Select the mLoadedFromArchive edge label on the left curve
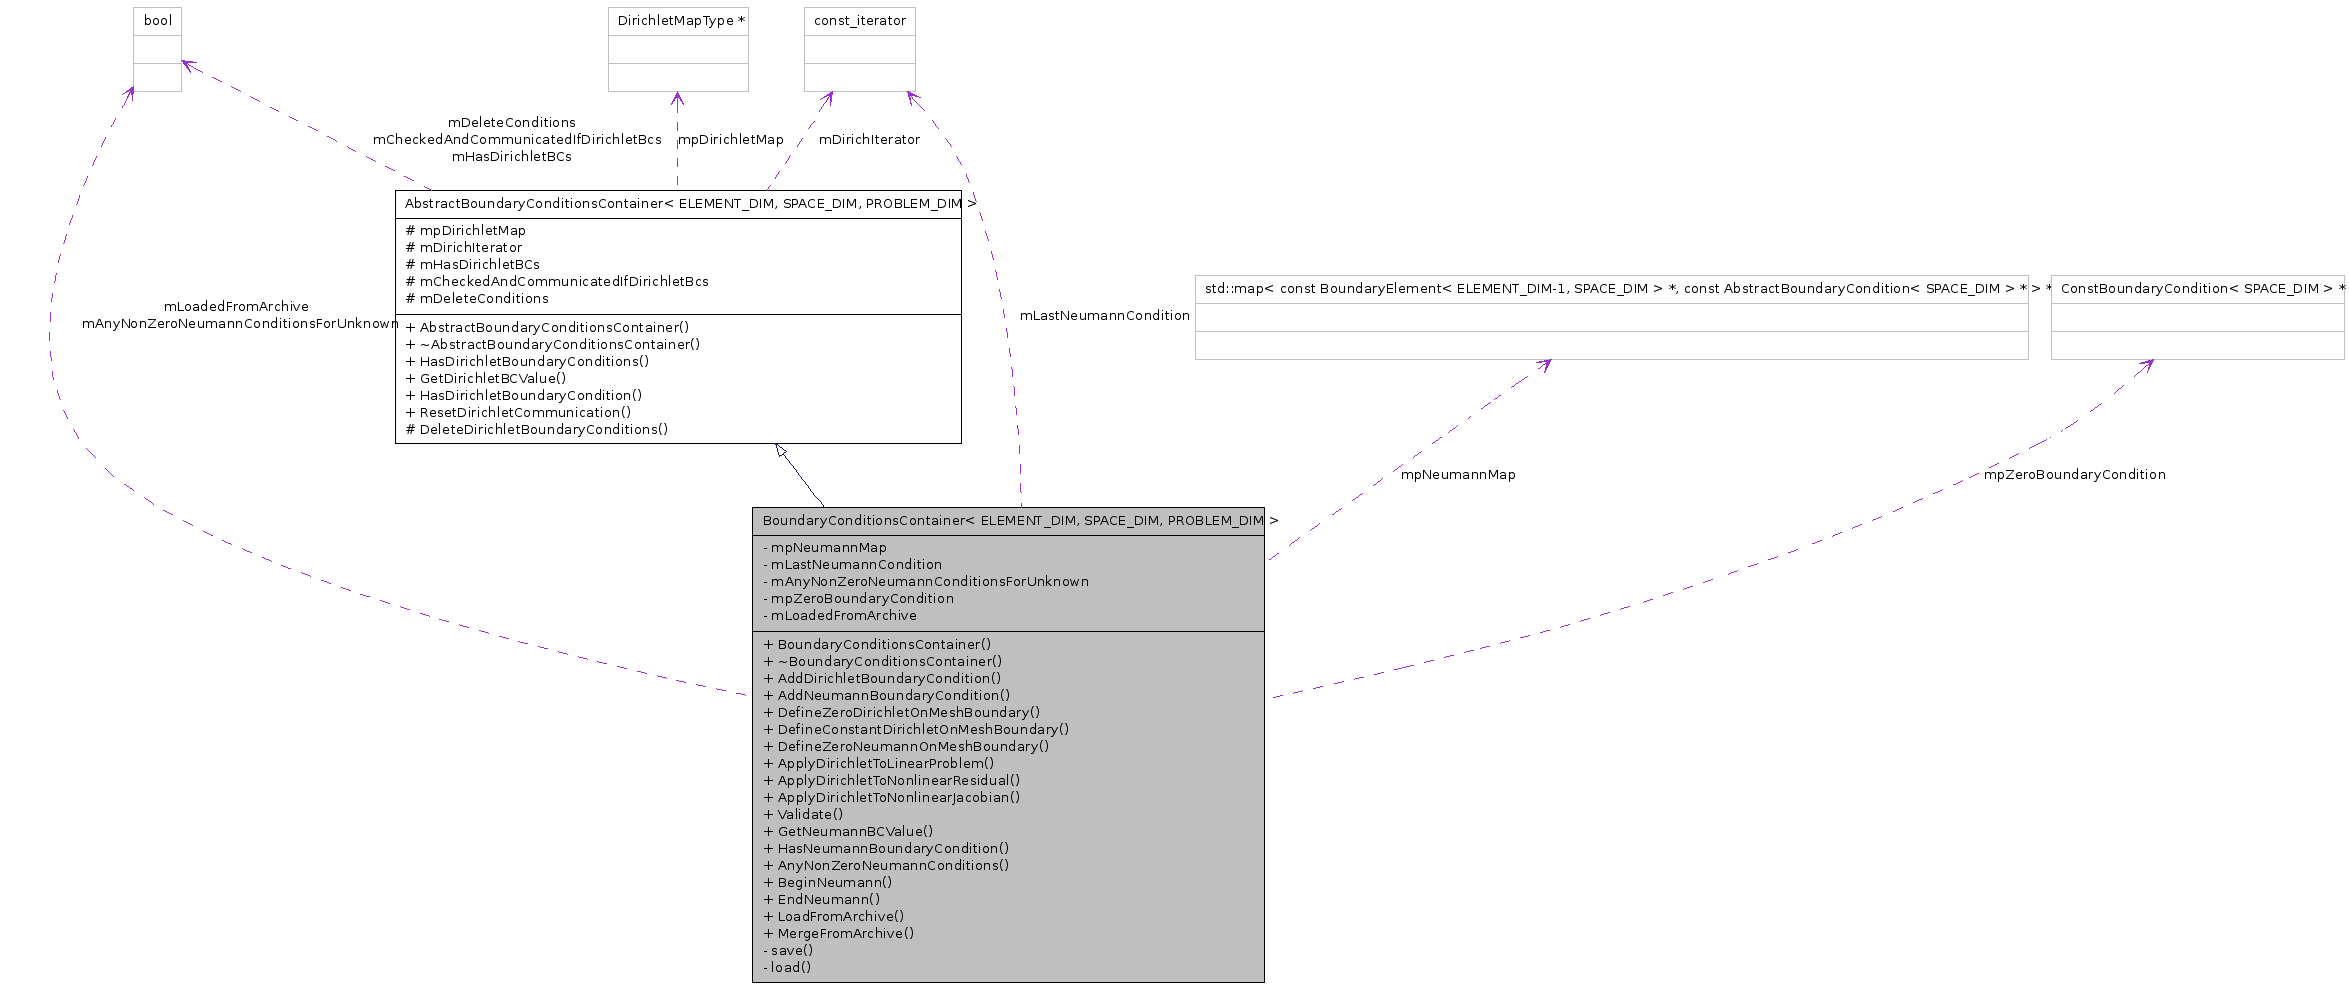 236,307
